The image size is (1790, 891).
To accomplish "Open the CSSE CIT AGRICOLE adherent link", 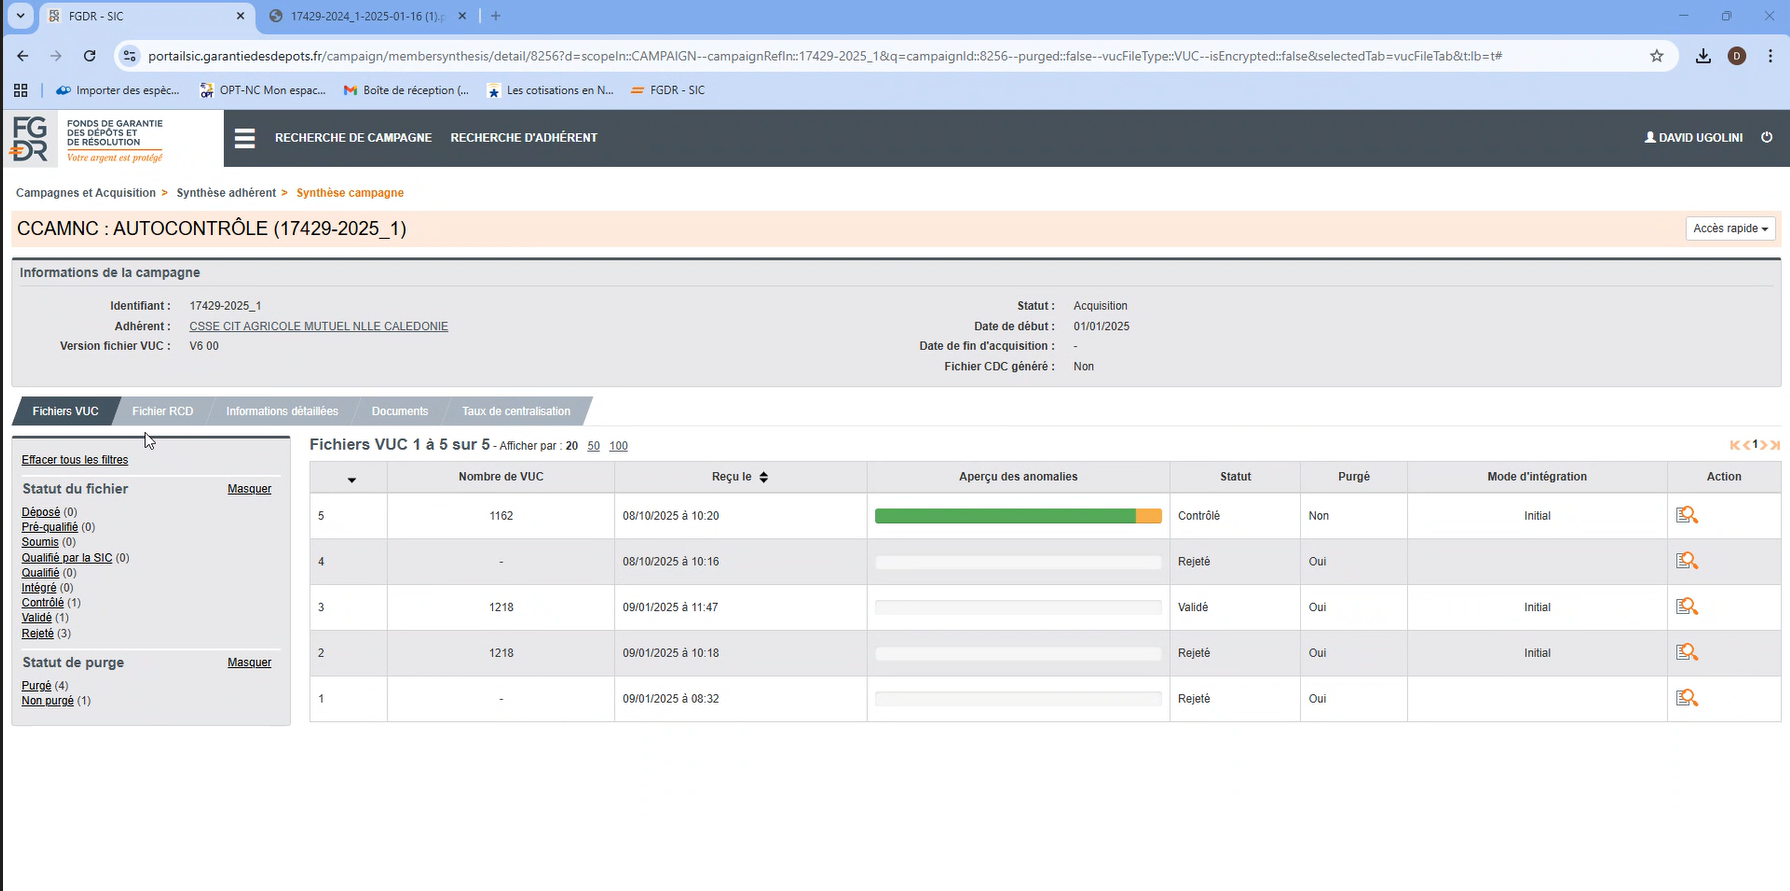I will pyautogui.click(x=318, y=327).
